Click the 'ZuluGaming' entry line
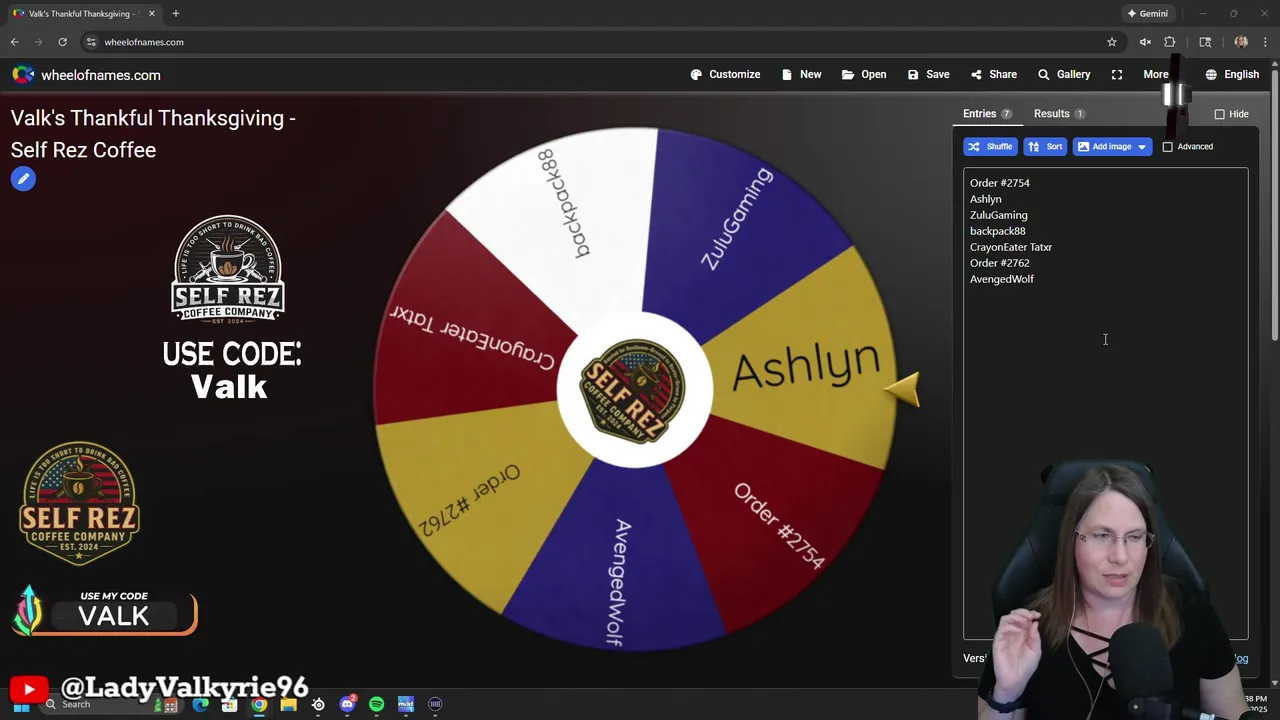This screenshot has width=1280, height=720. 998,215
